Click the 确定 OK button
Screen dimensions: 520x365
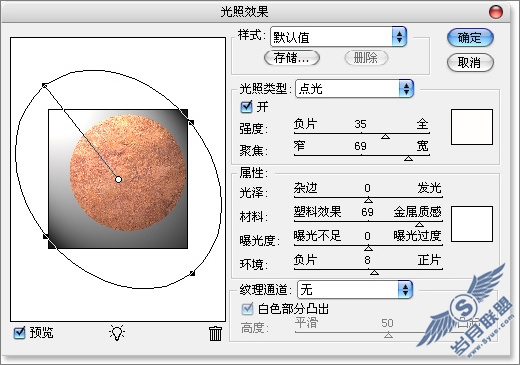pos(470,38)
